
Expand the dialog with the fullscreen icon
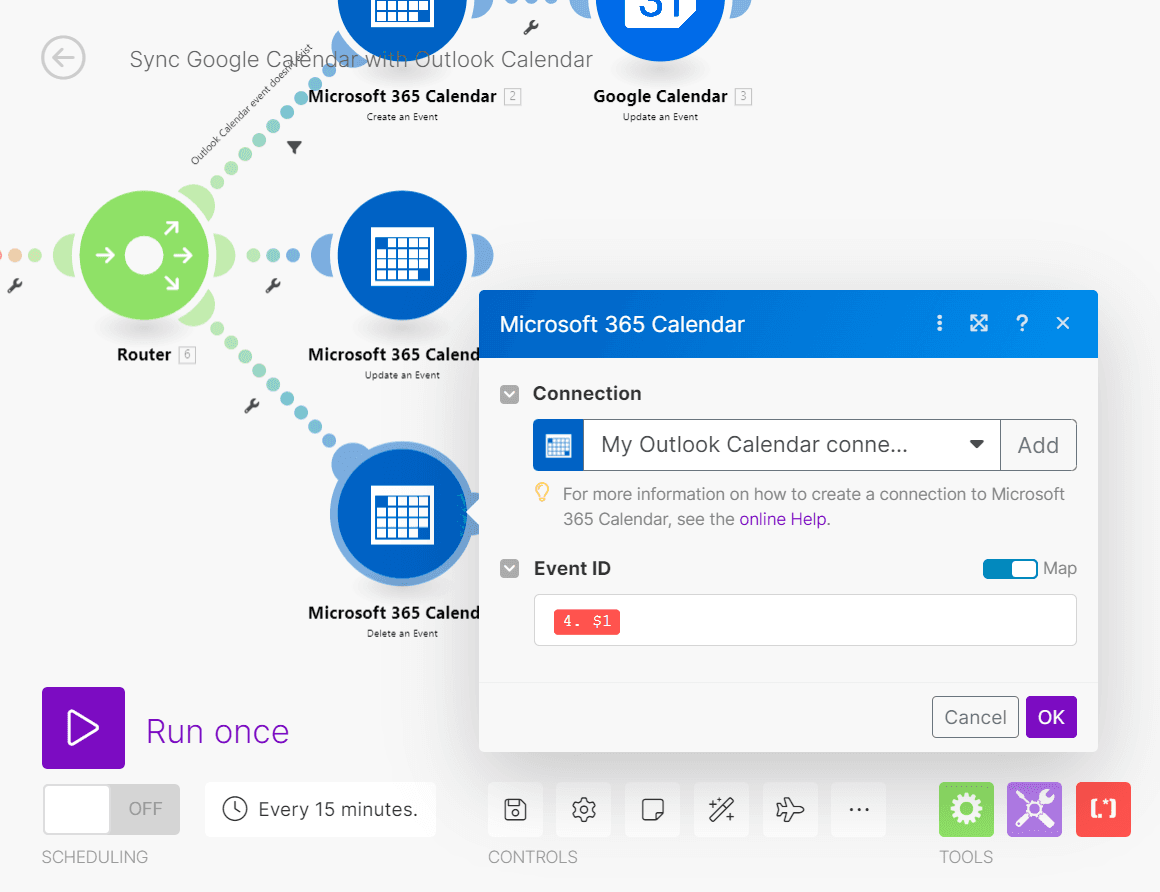979,323
